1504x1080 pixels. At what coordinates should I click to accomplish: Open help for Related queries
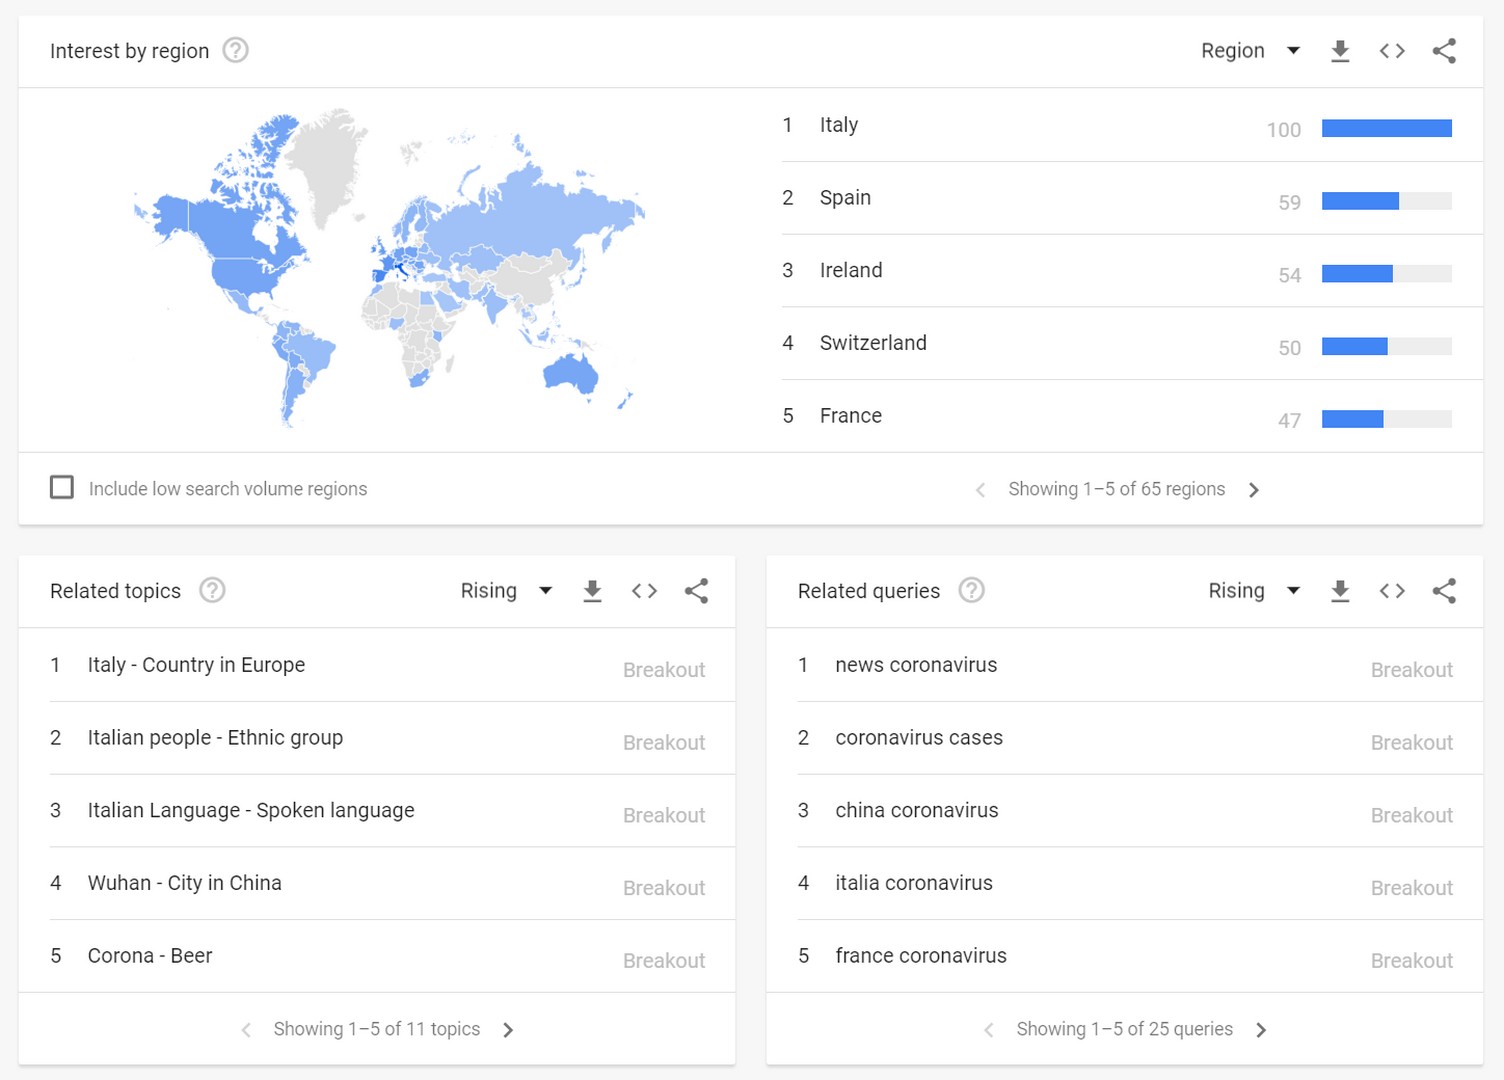pos(971,590)
